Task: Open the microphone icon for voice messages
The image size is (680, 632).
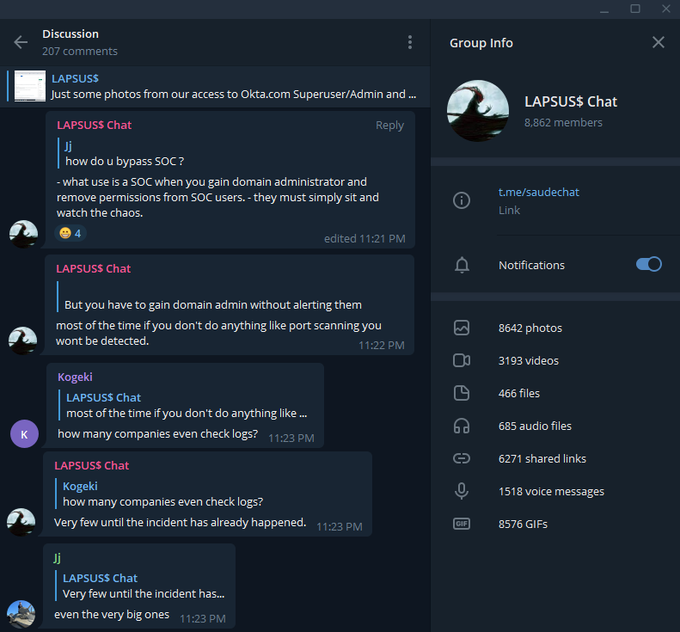Action: [x=461, y=491]
